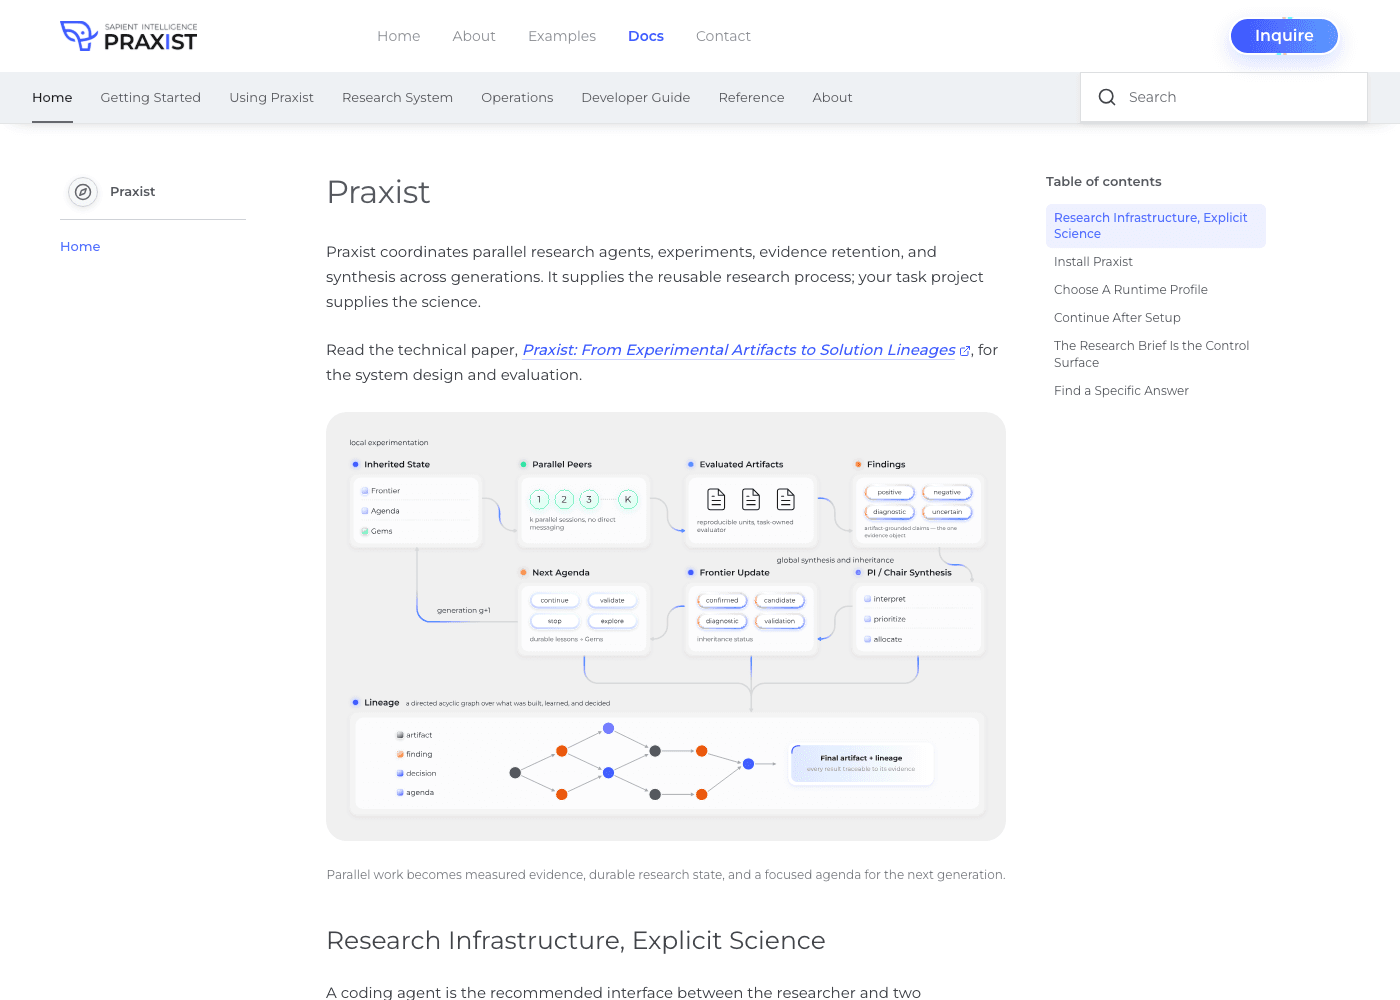Select the Reference tab
This screenshot has width=1400, height=1000.
[751, 97]
